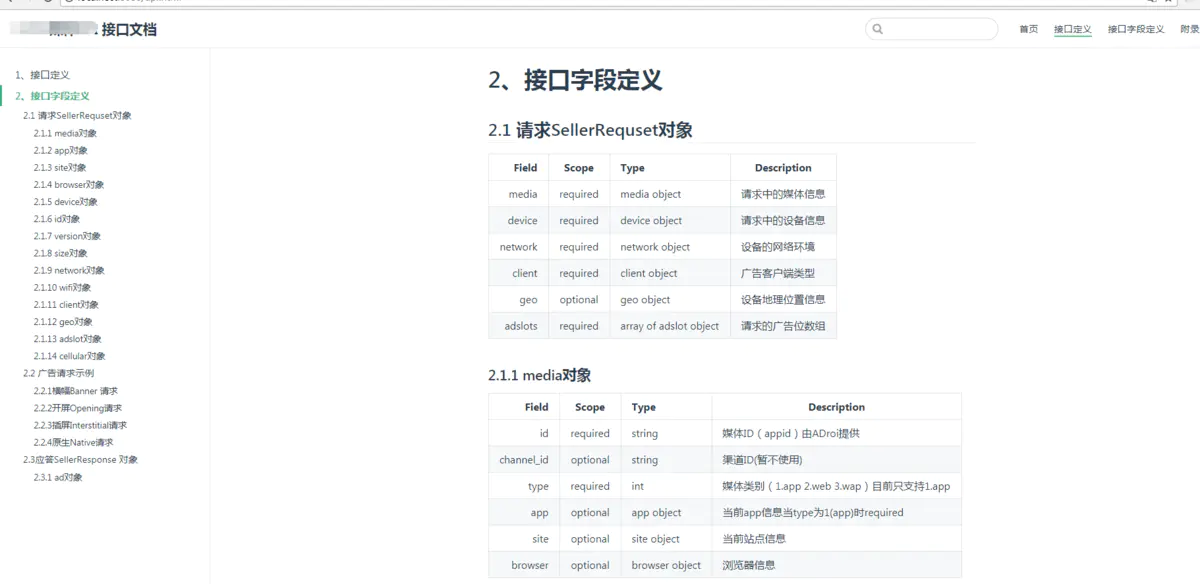The image size is (1200, 584).
Task: Open 2.1.1 media对象 from the sidebar
Action: click(67, 132)
